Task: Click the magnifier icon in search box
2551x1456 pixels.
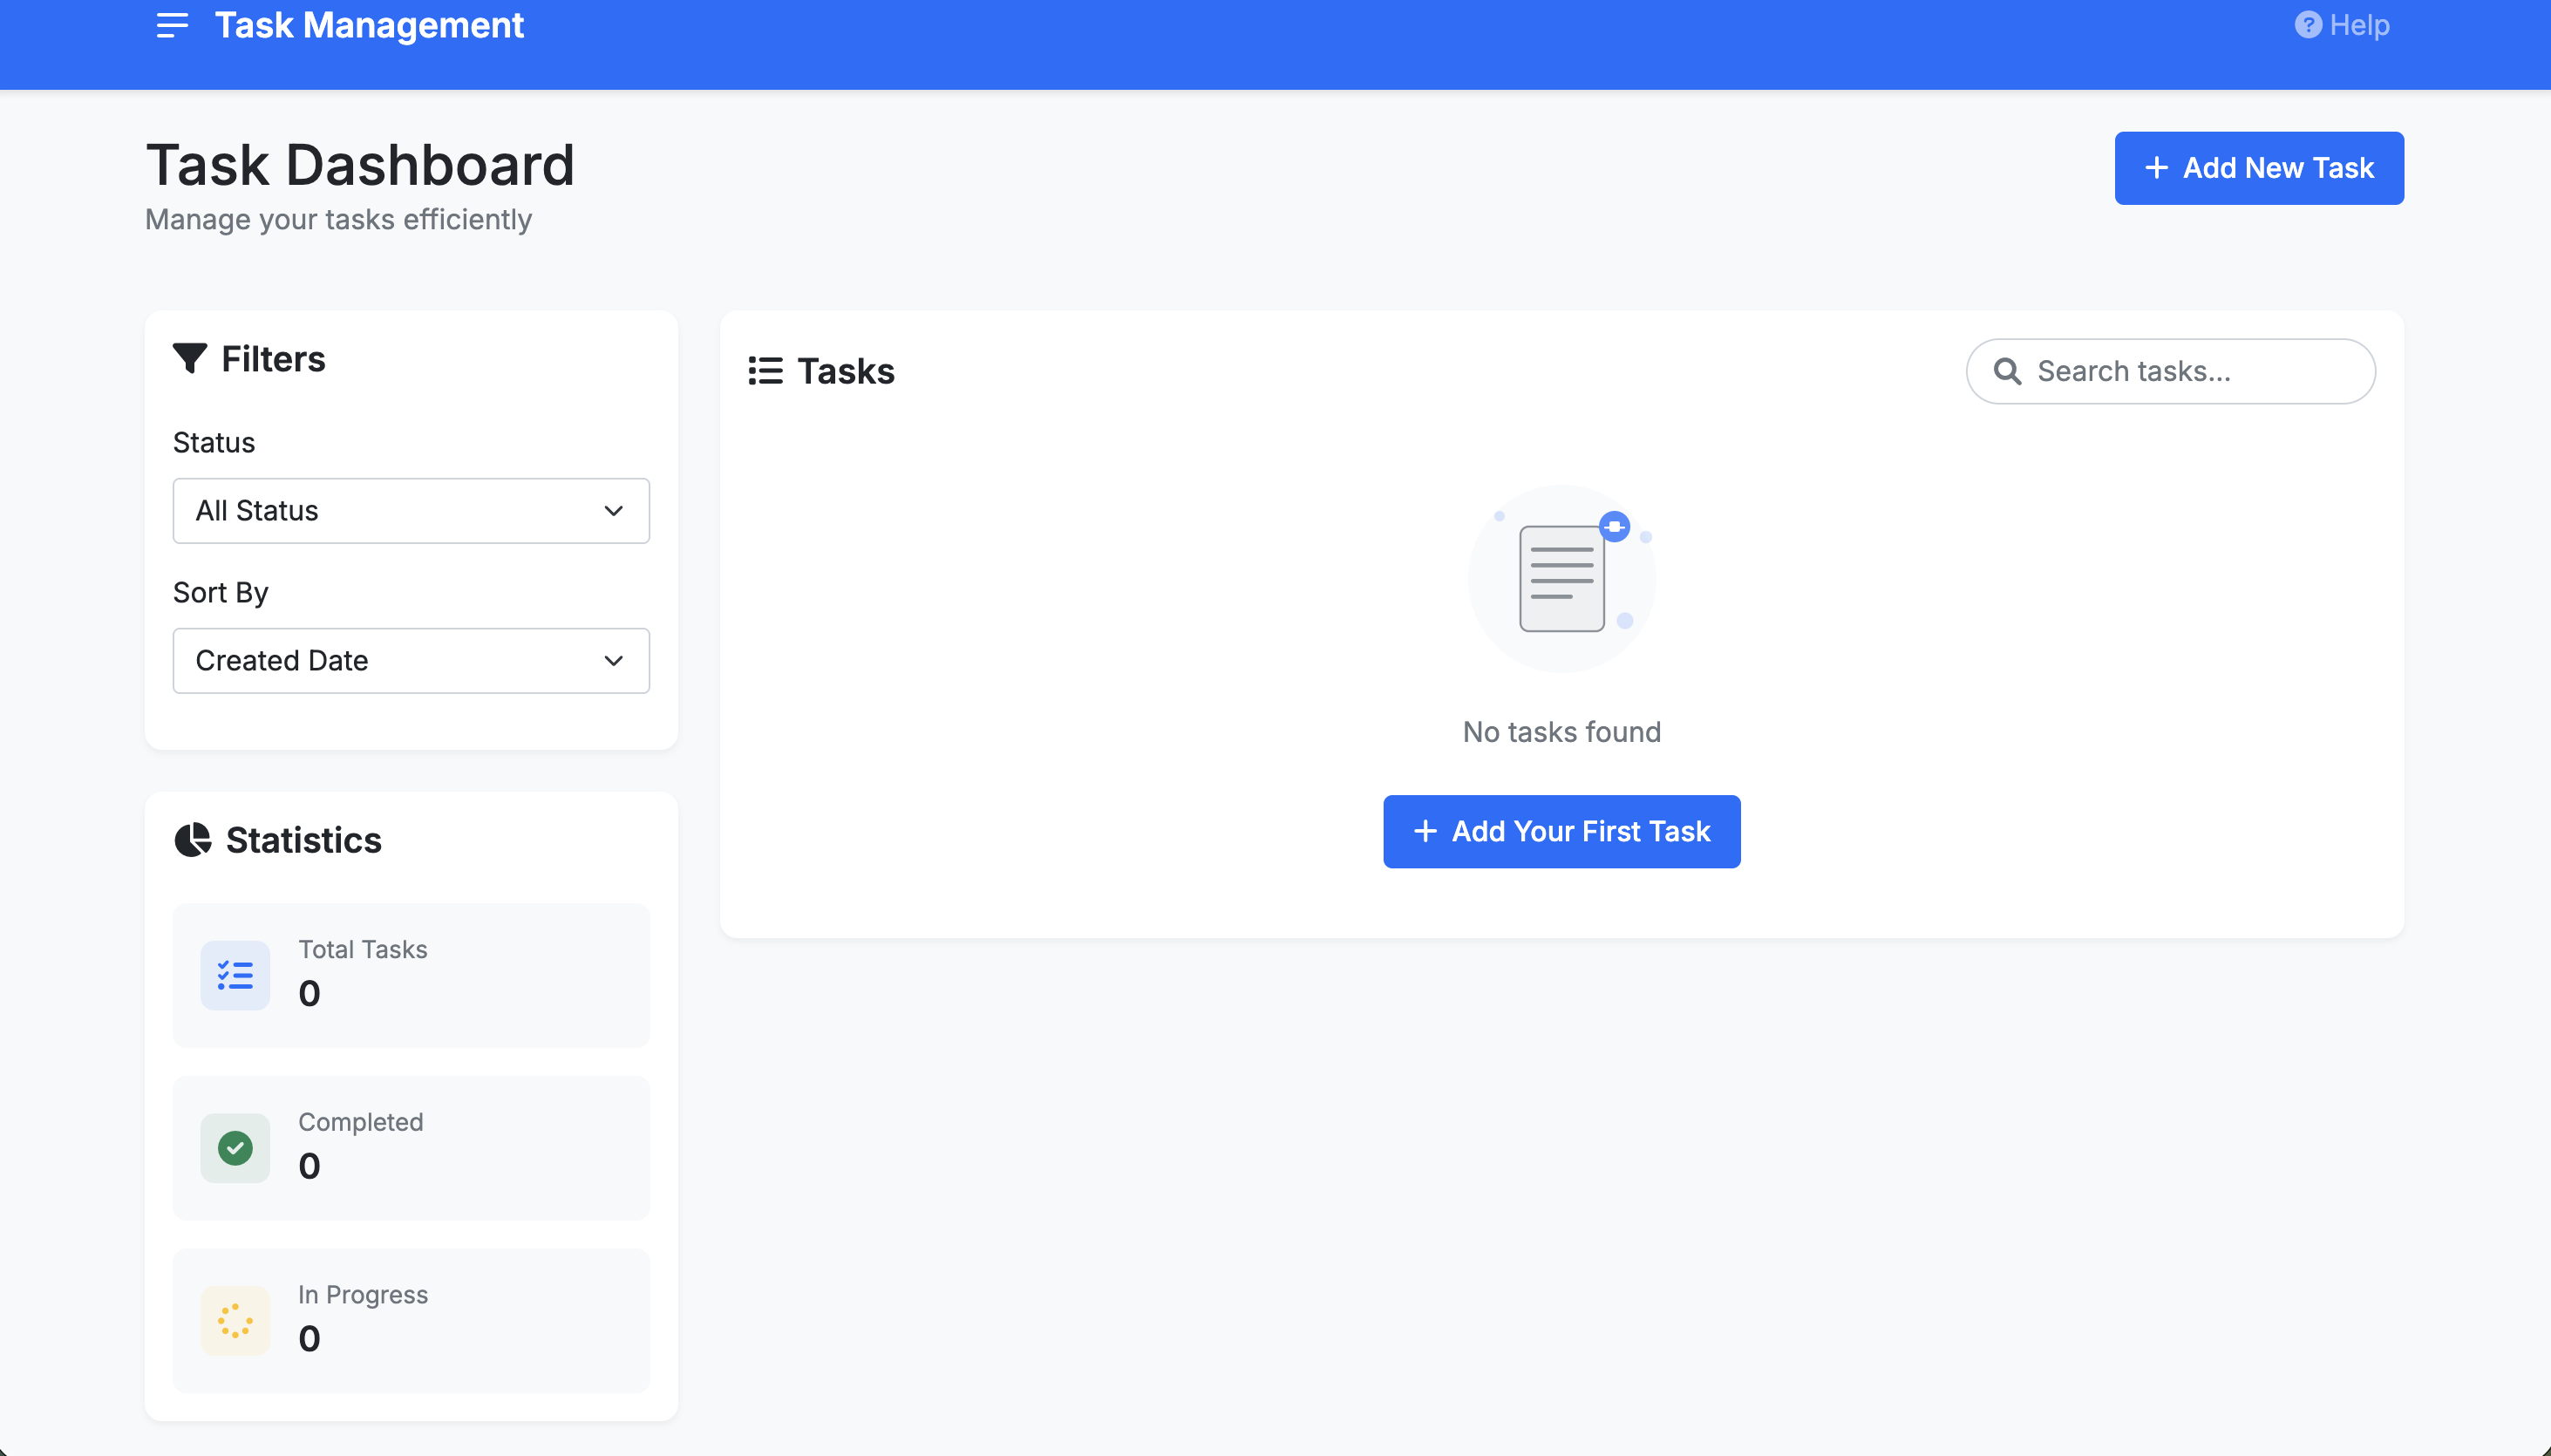Action: (x=2007, y=371)
